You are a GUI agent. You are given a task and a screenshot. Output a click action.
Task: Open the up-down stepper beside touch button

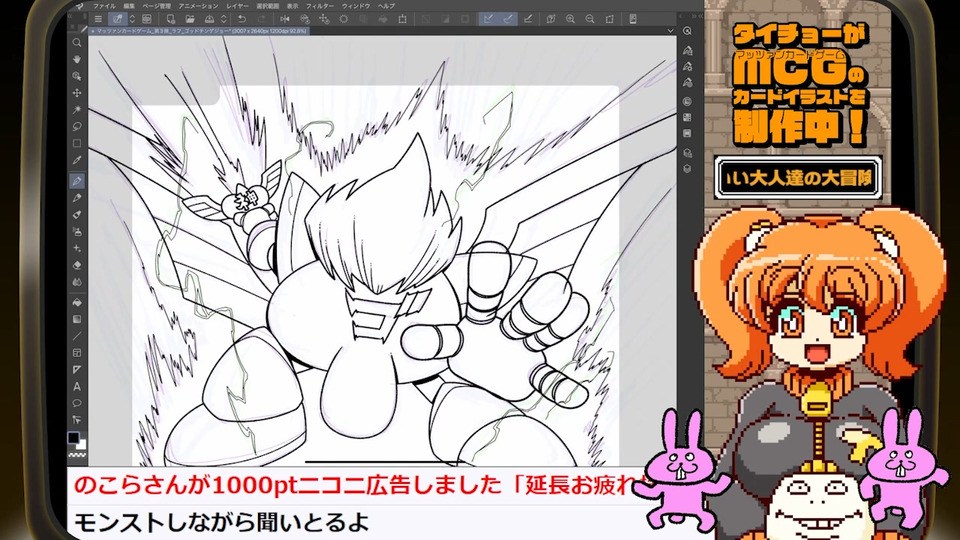point(132,19)
